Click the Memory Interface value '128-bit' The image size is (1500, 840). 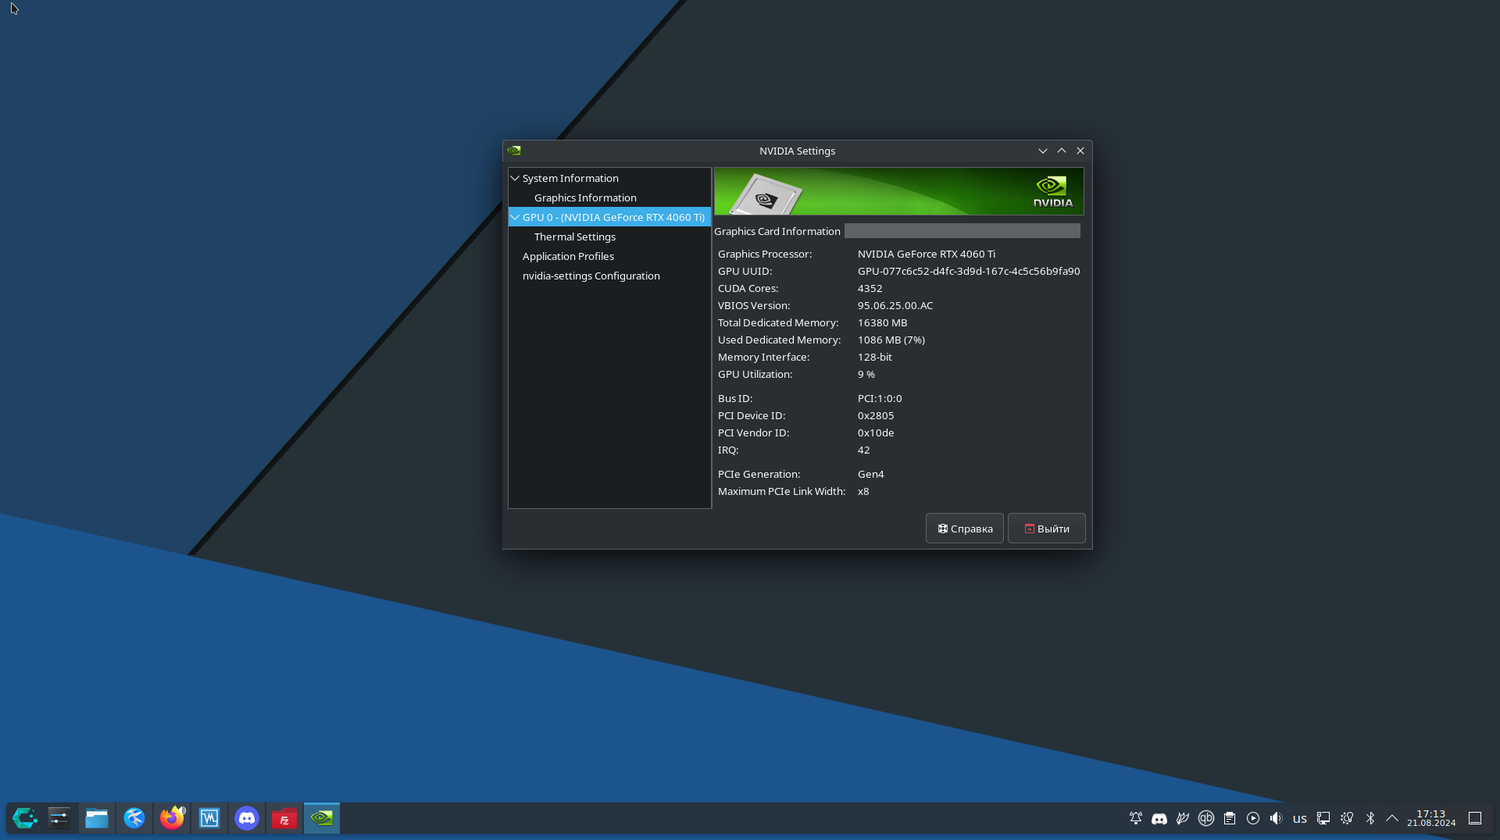coord(875,357)
